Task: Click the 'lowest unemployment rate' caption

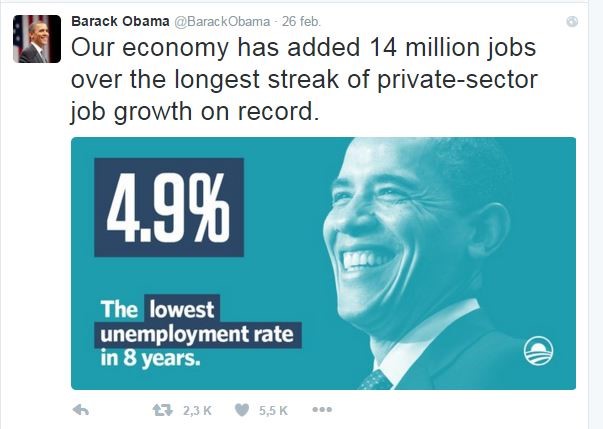Action: [x=198, y=322]
